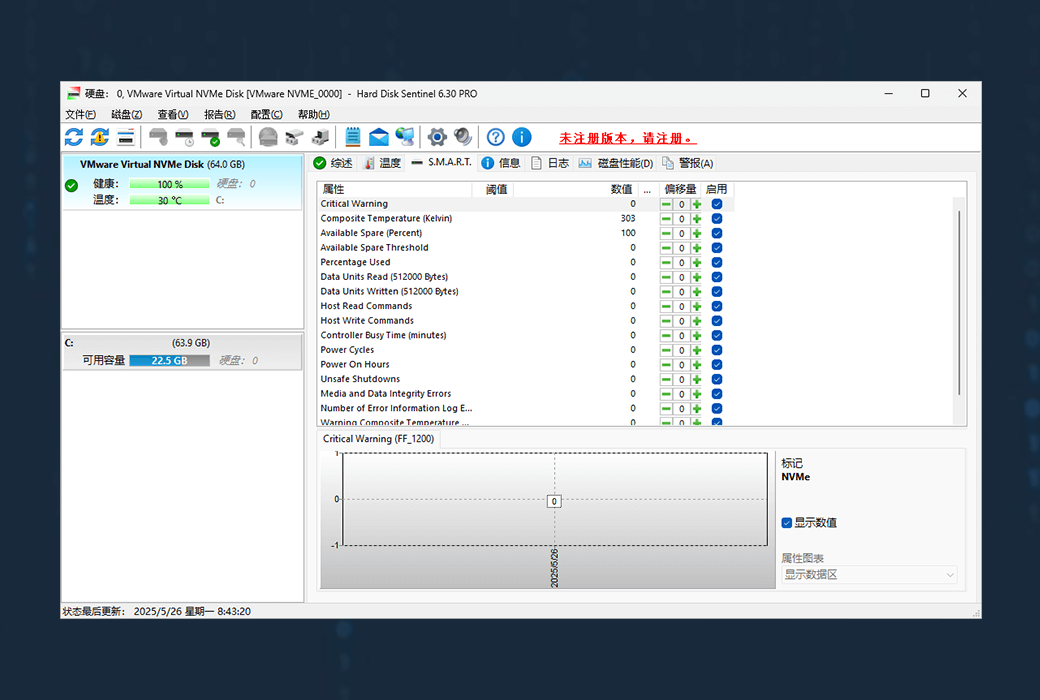Click the blue 22.5 GB capacity bar
The height and width of the screenshot is (700, 1040).
click(x=169, y=360)
